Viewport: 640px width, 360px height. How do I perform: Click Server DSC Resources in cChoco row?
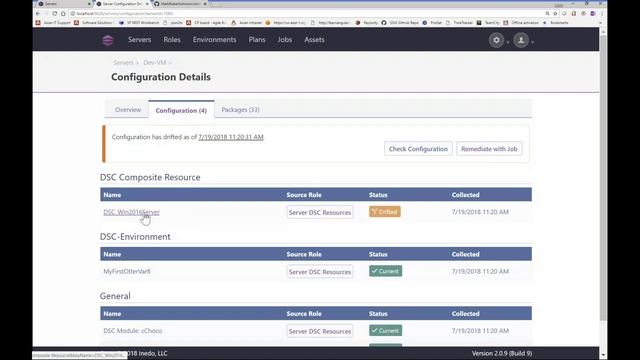tap(320, 331)
